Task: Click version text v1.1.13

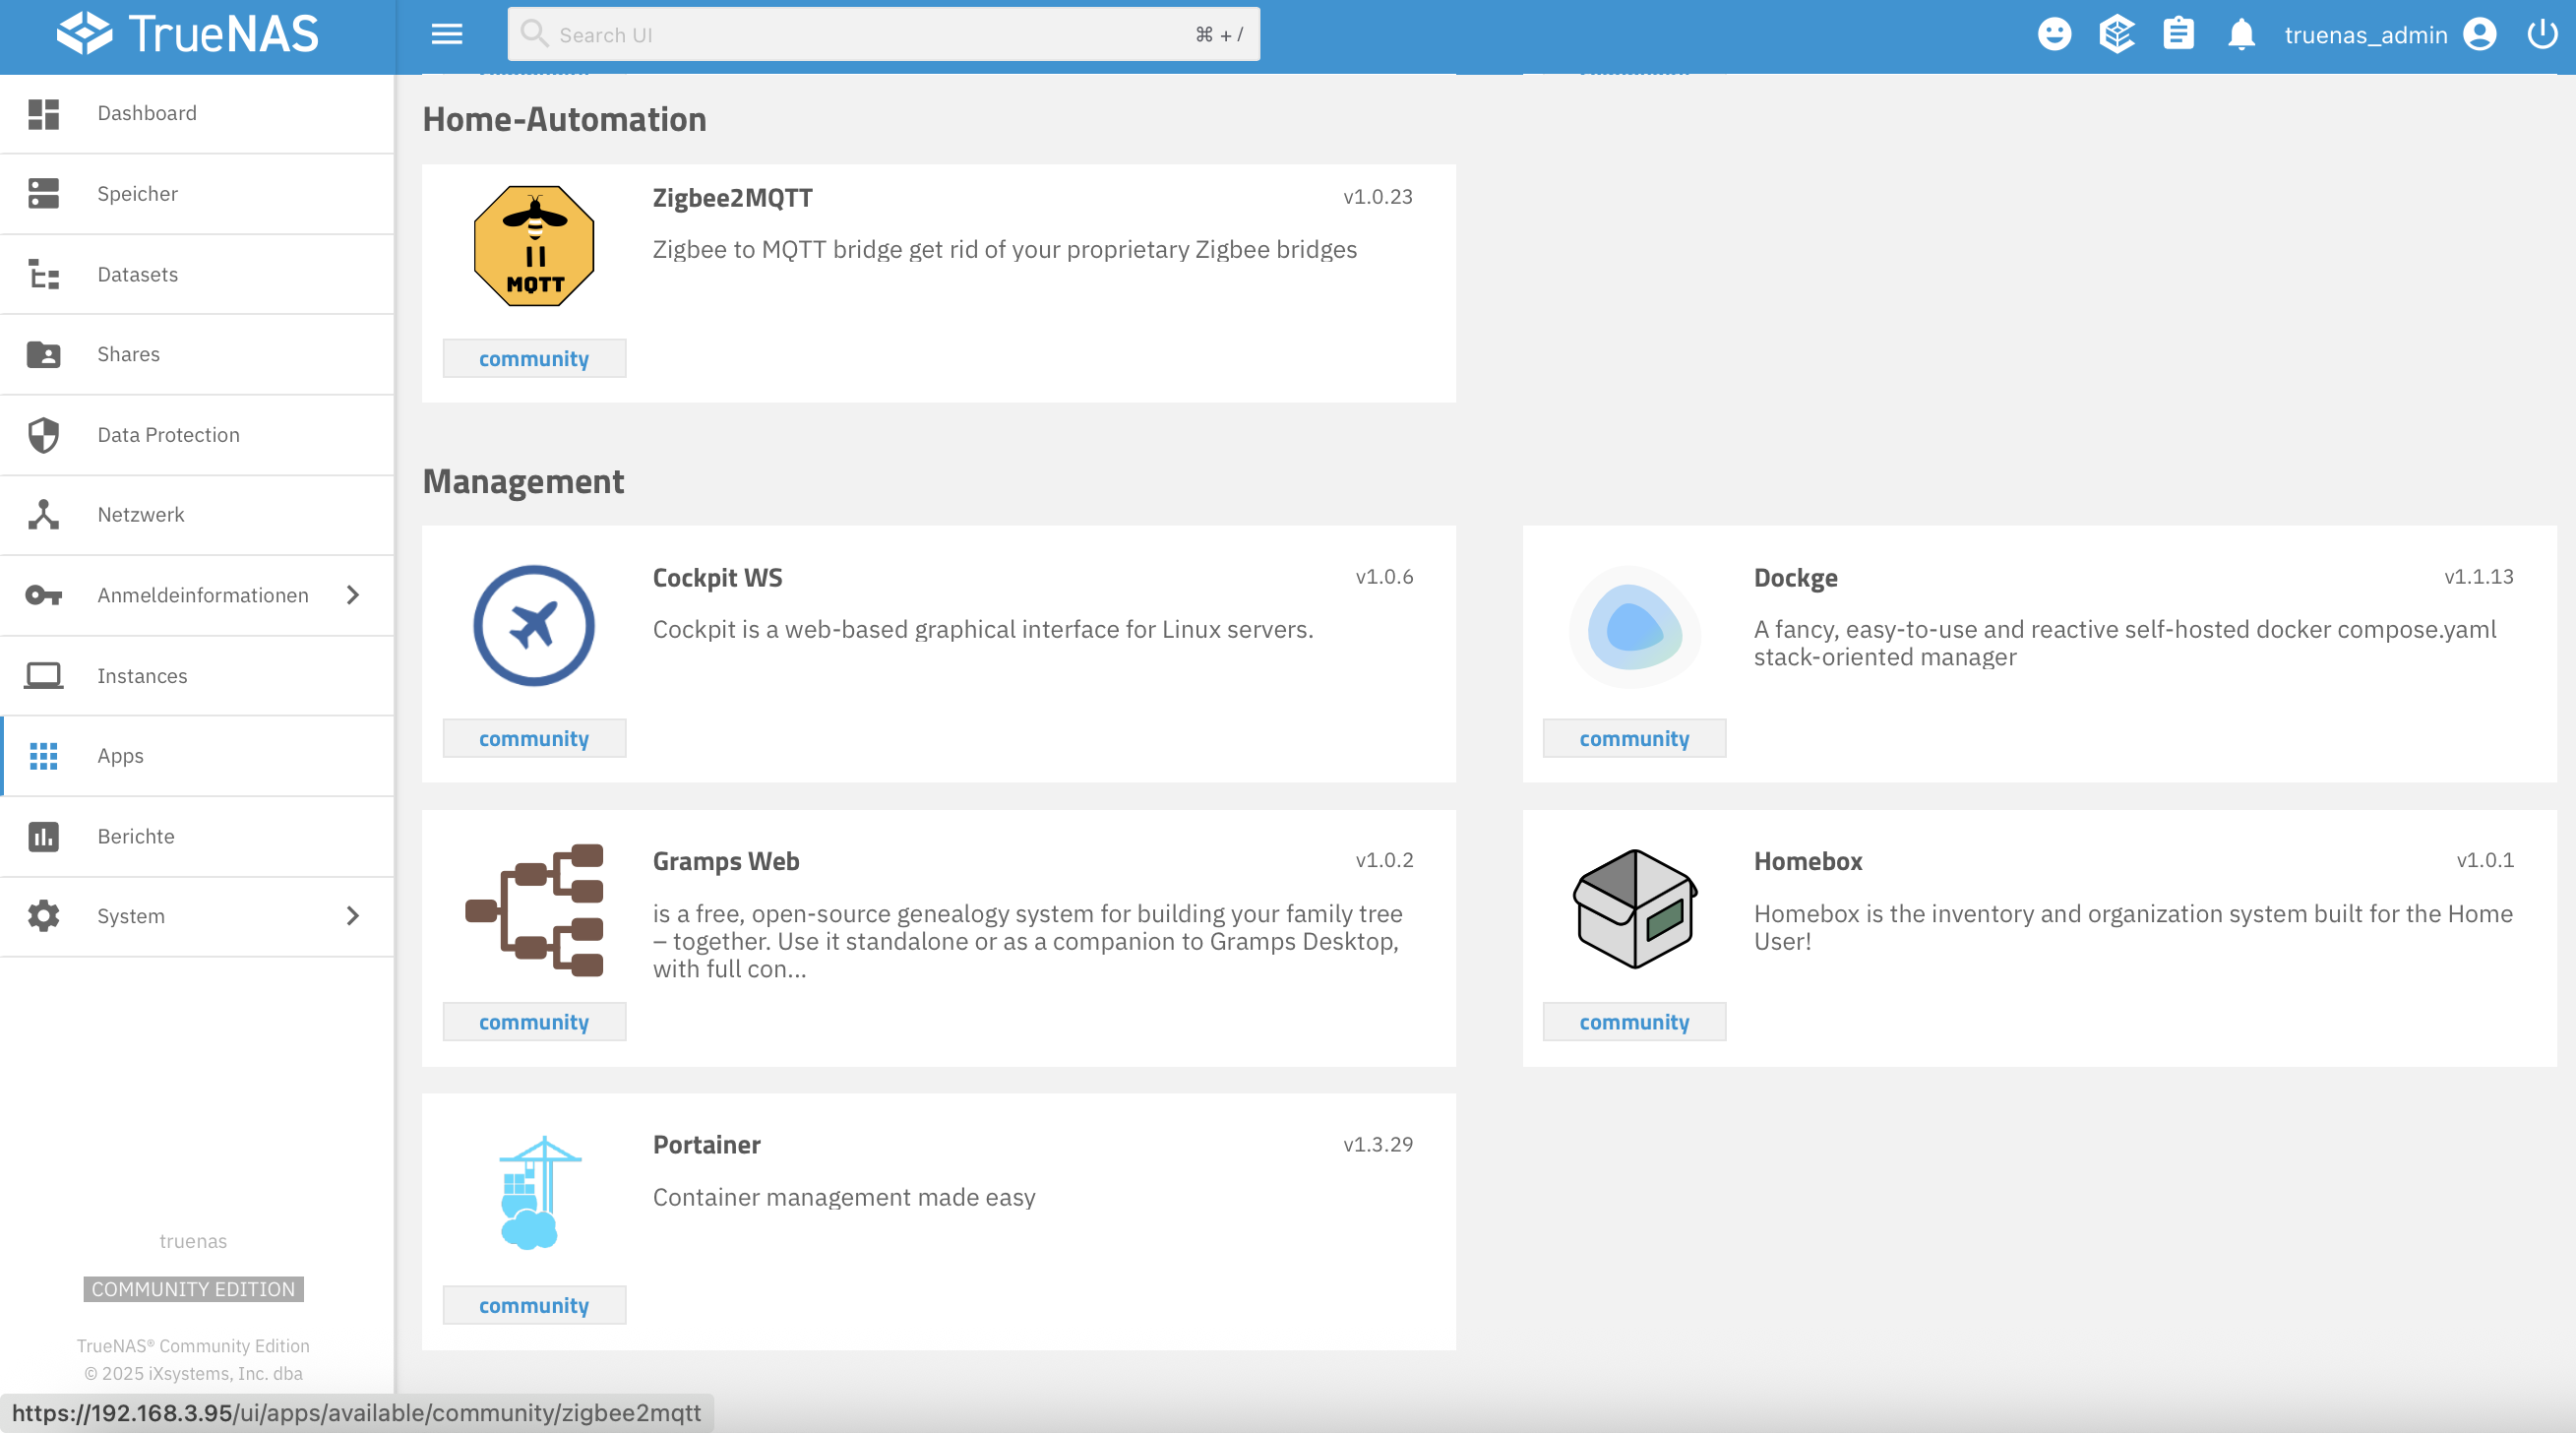Action: [x=2478, y=577]
